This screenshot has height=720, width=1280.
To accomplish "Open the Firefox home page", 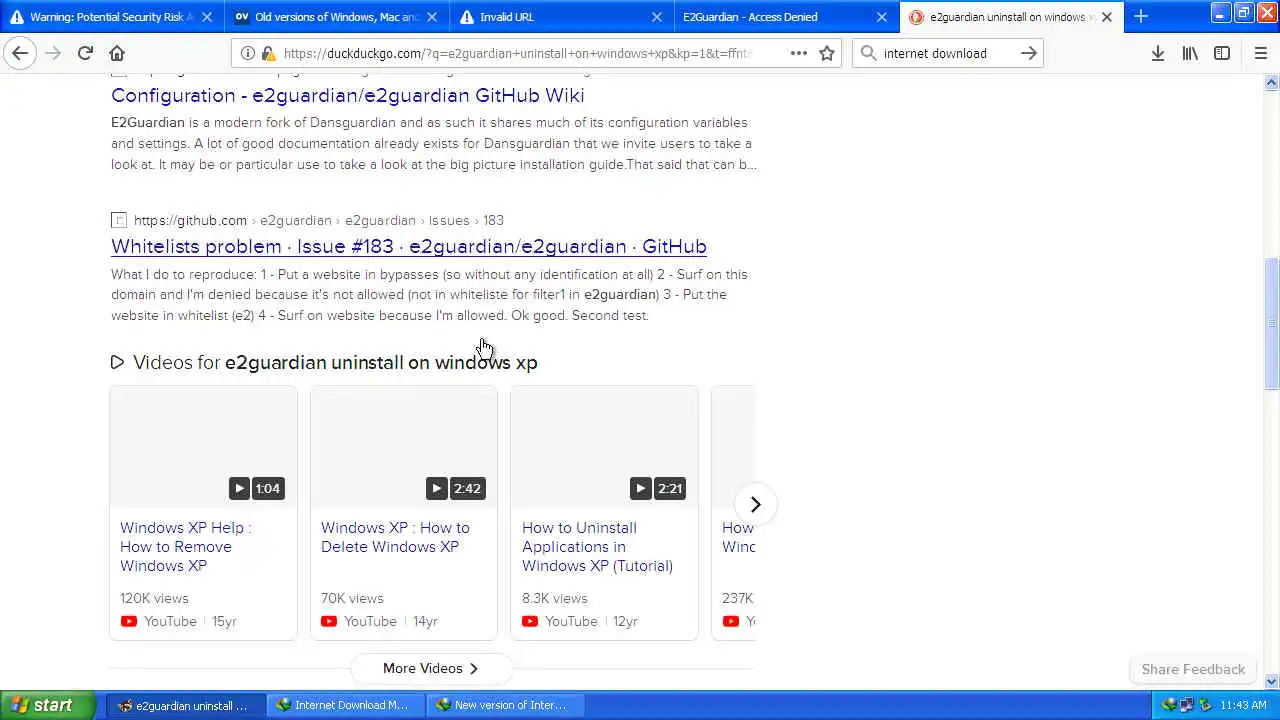I will [117, 53].
